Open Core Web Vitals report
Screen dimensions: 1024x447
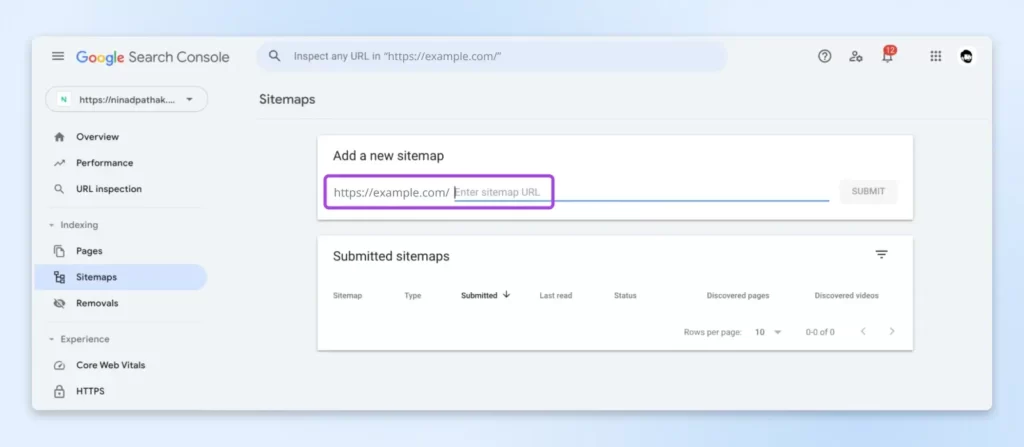pos(110,365)
